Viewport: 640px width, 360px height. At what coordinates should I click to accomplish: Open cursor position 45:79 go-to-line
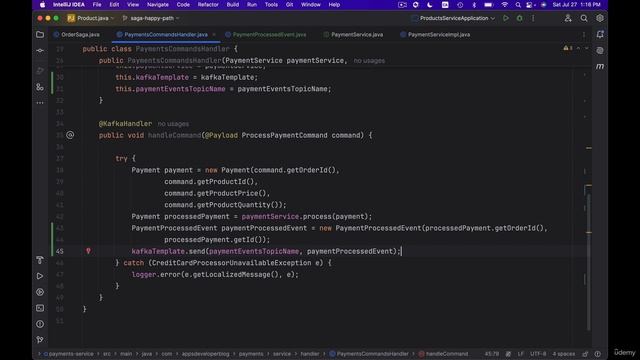point(491,354)
